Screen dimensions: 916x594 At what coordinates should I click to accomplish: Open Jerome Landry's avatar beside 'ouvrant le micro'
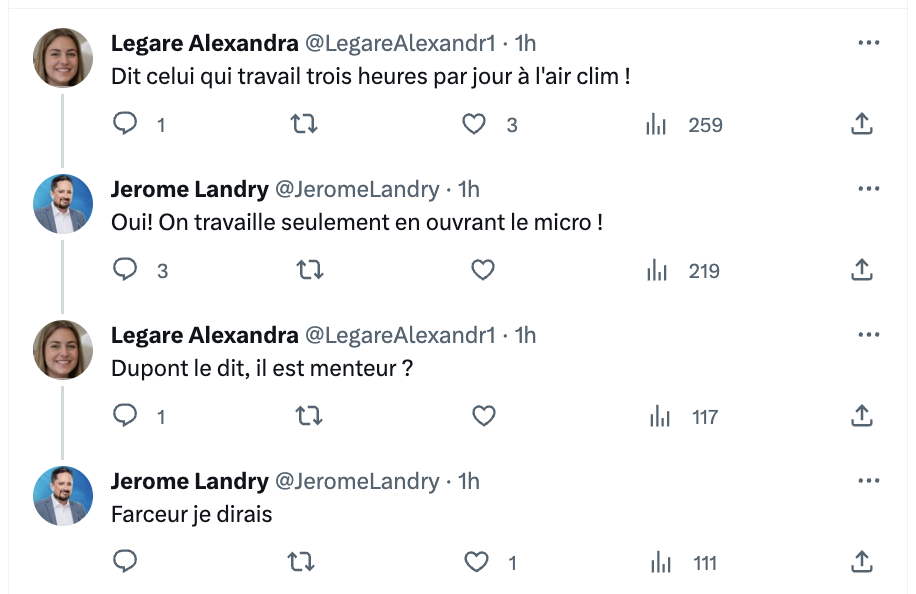point(63,204)
